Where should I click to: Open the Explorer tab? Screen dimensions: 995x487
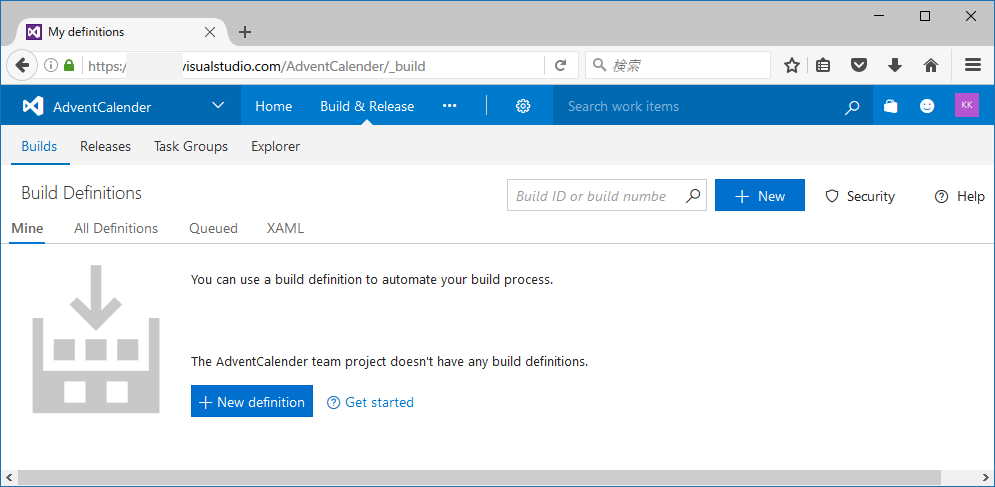click(275, 147)
